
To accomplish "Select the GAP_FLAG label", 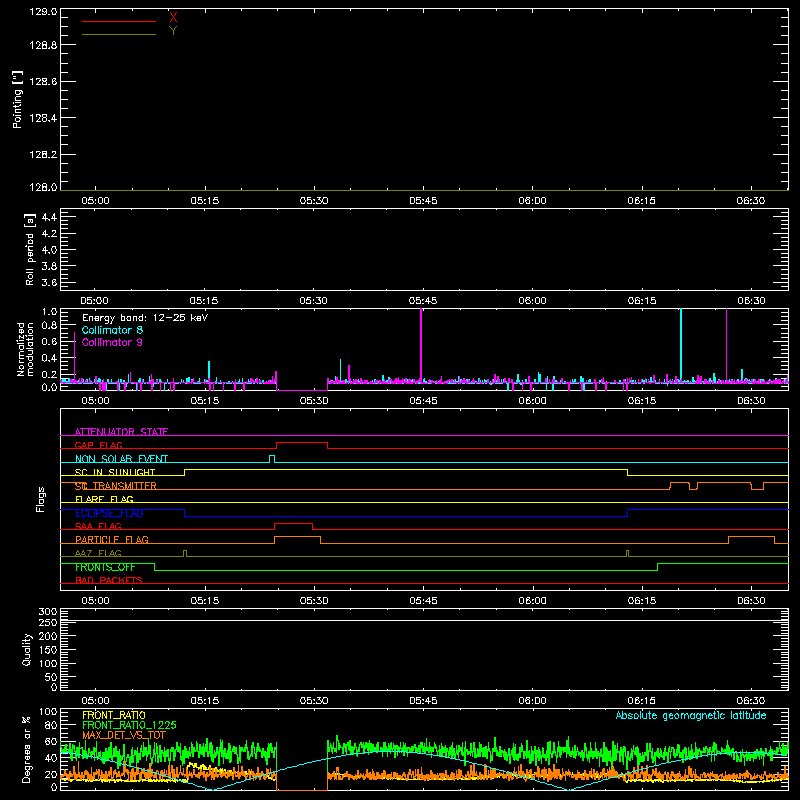I will (99, 445).
